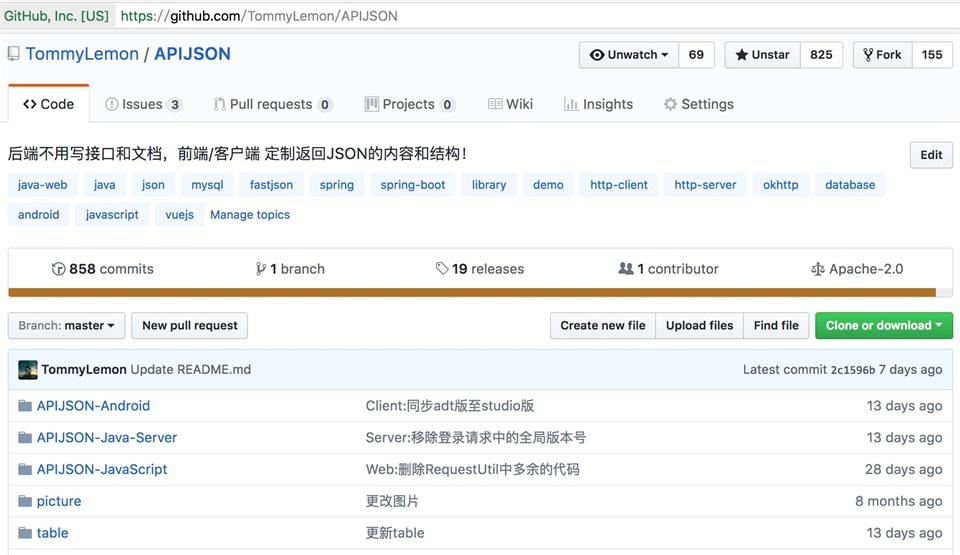Open the 858 commits link
Image resolution: width=960 pixels, height=555 pixels.
pyautogui.click(x=103, y=269)
